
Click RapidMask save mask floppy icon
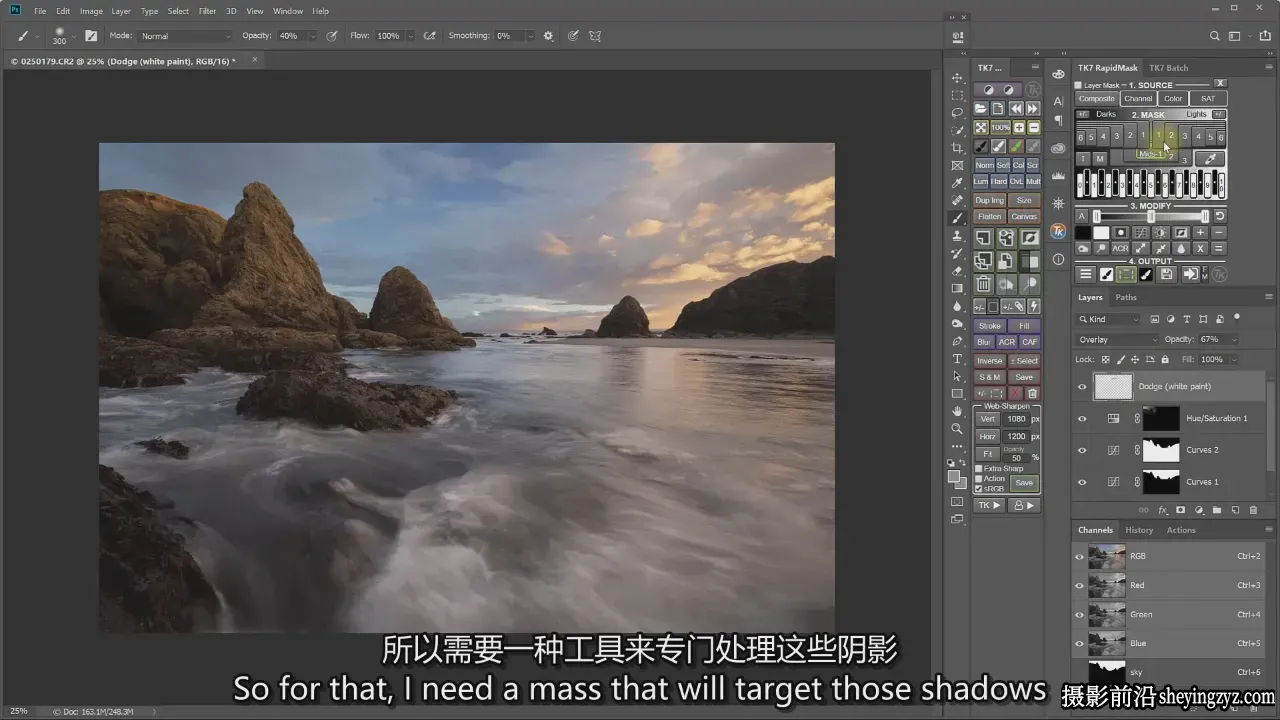tap(1168, 274)
